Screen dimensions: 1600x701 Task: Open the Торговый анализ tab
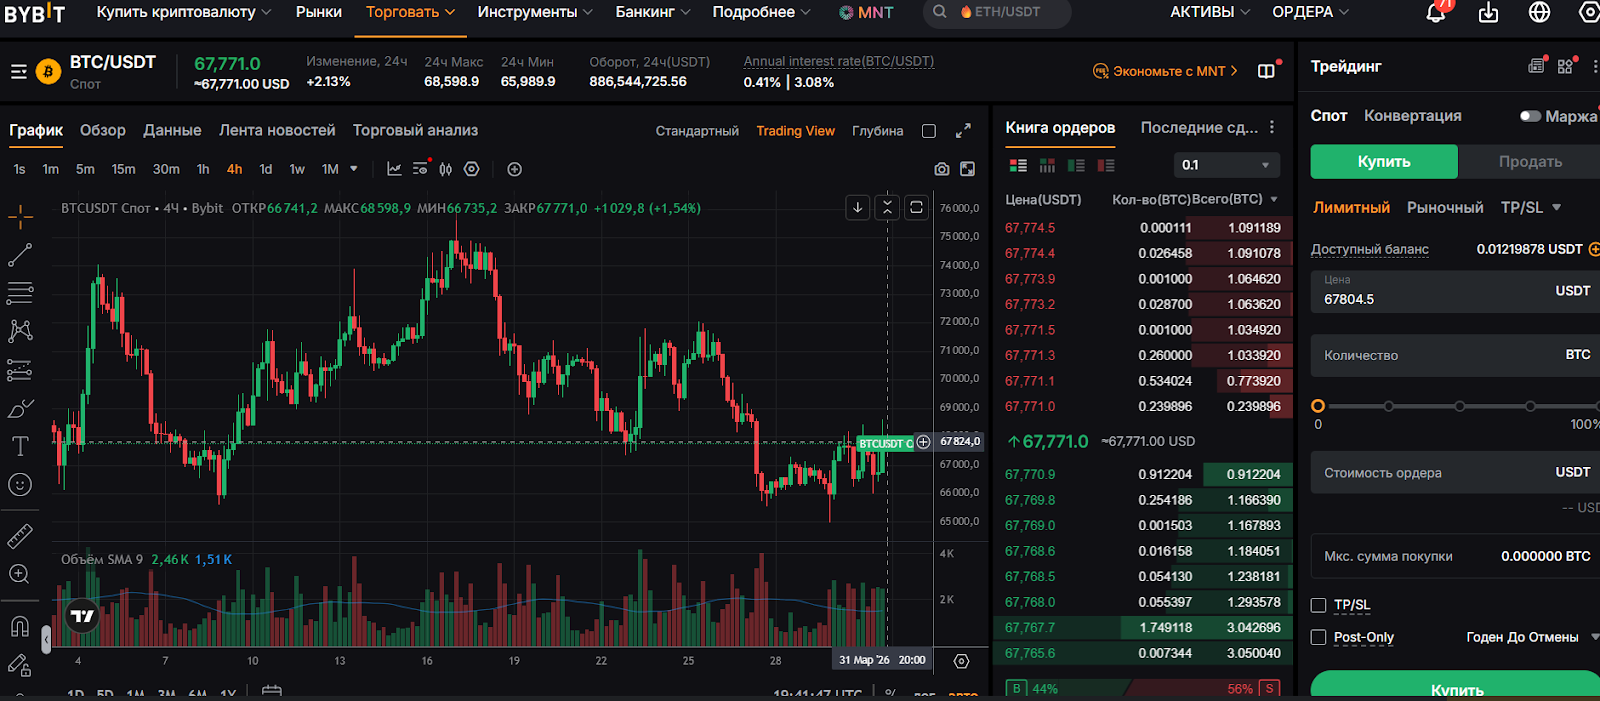point(415,130)
